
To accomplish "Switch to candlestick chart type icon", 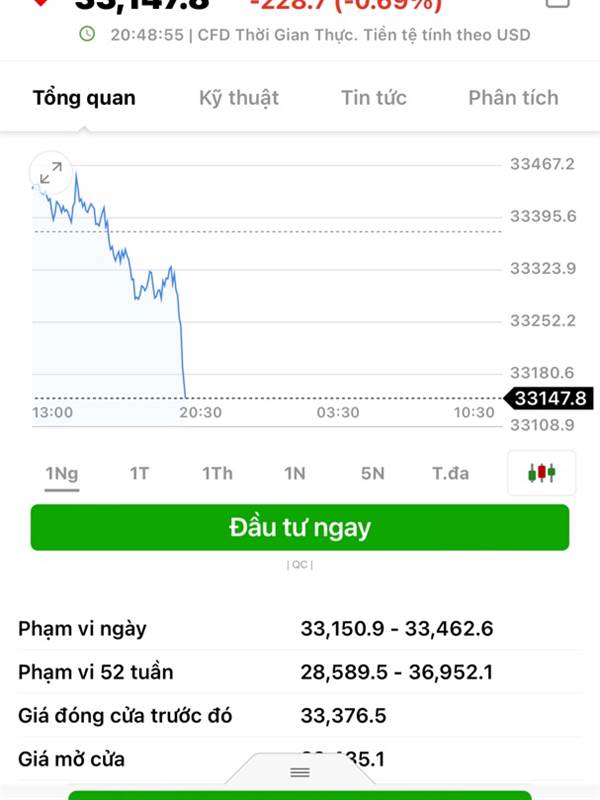I will pyautogui.click(x=541, y=473).
